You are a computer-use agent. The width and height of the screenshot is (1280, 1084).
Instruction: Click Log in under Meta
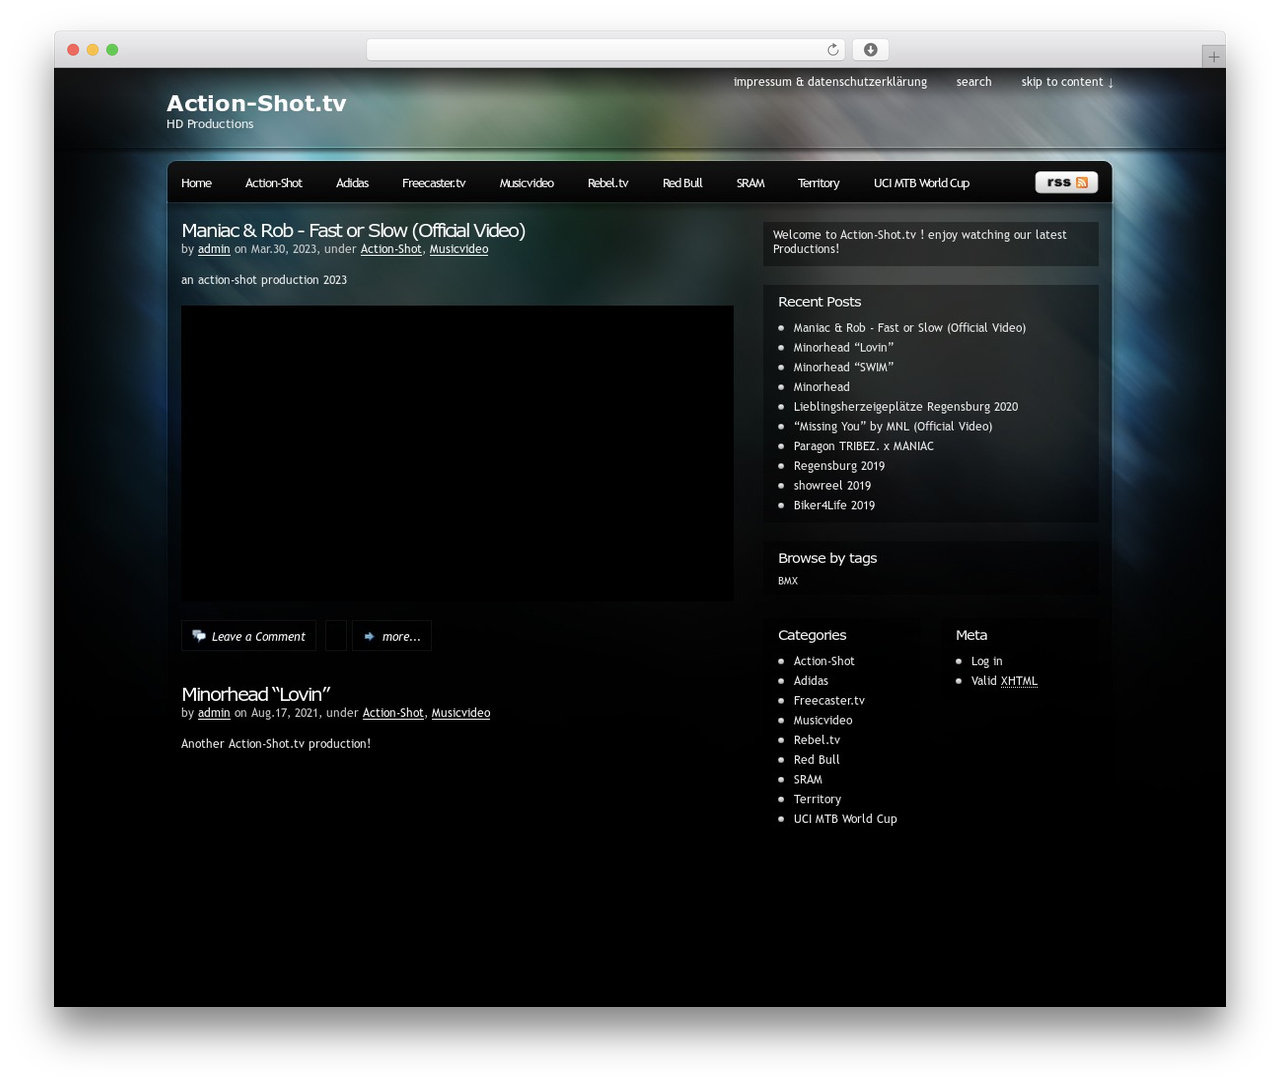[x=987, y=661]
